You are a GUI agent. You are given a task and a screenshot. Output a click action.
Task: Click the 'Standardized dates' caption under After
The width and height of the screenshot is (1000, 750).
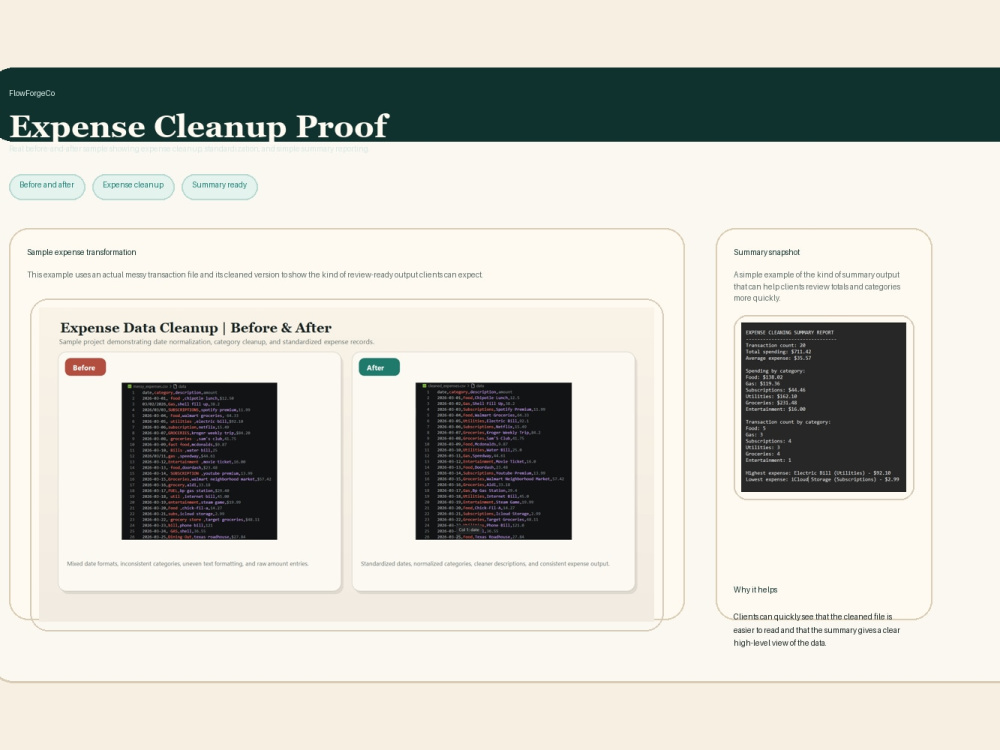click(x=485, y=564)
